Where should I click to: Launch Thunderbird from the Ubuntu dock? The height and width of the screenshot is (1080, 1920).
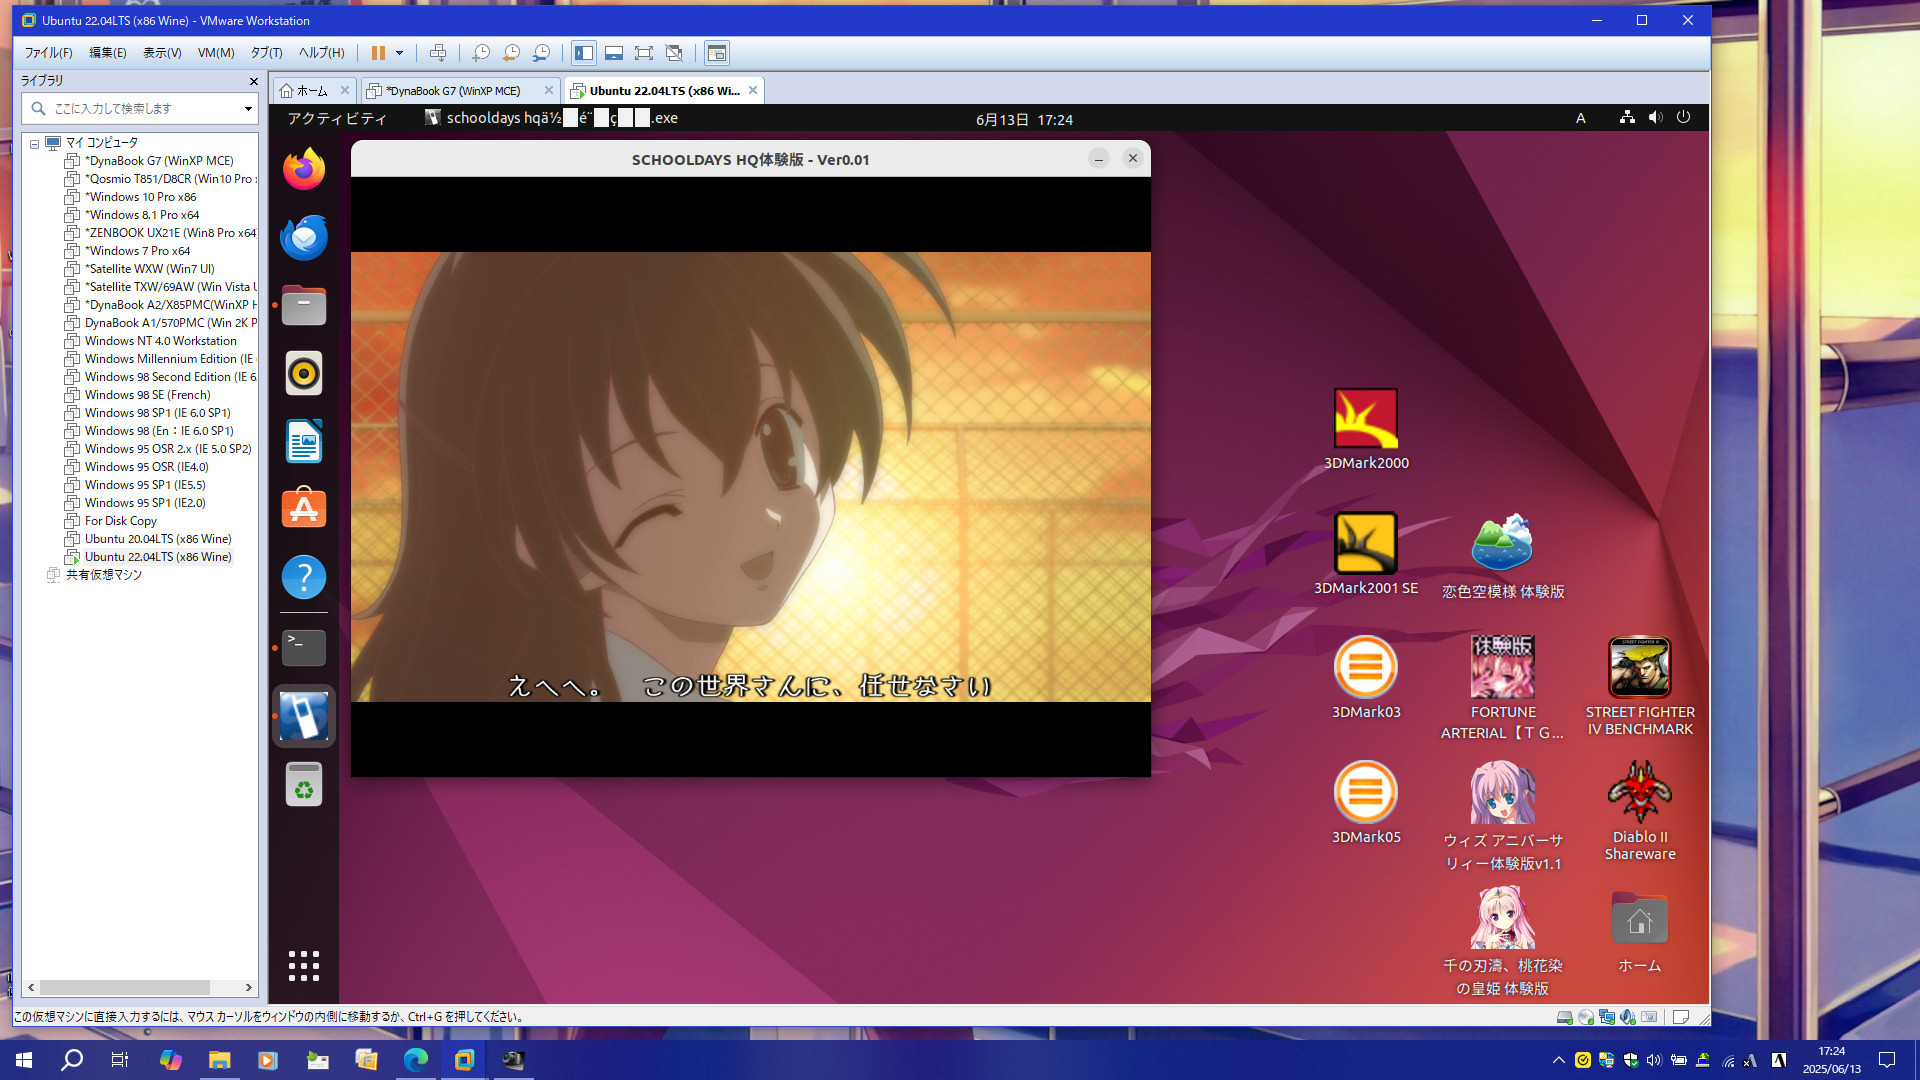304,237
